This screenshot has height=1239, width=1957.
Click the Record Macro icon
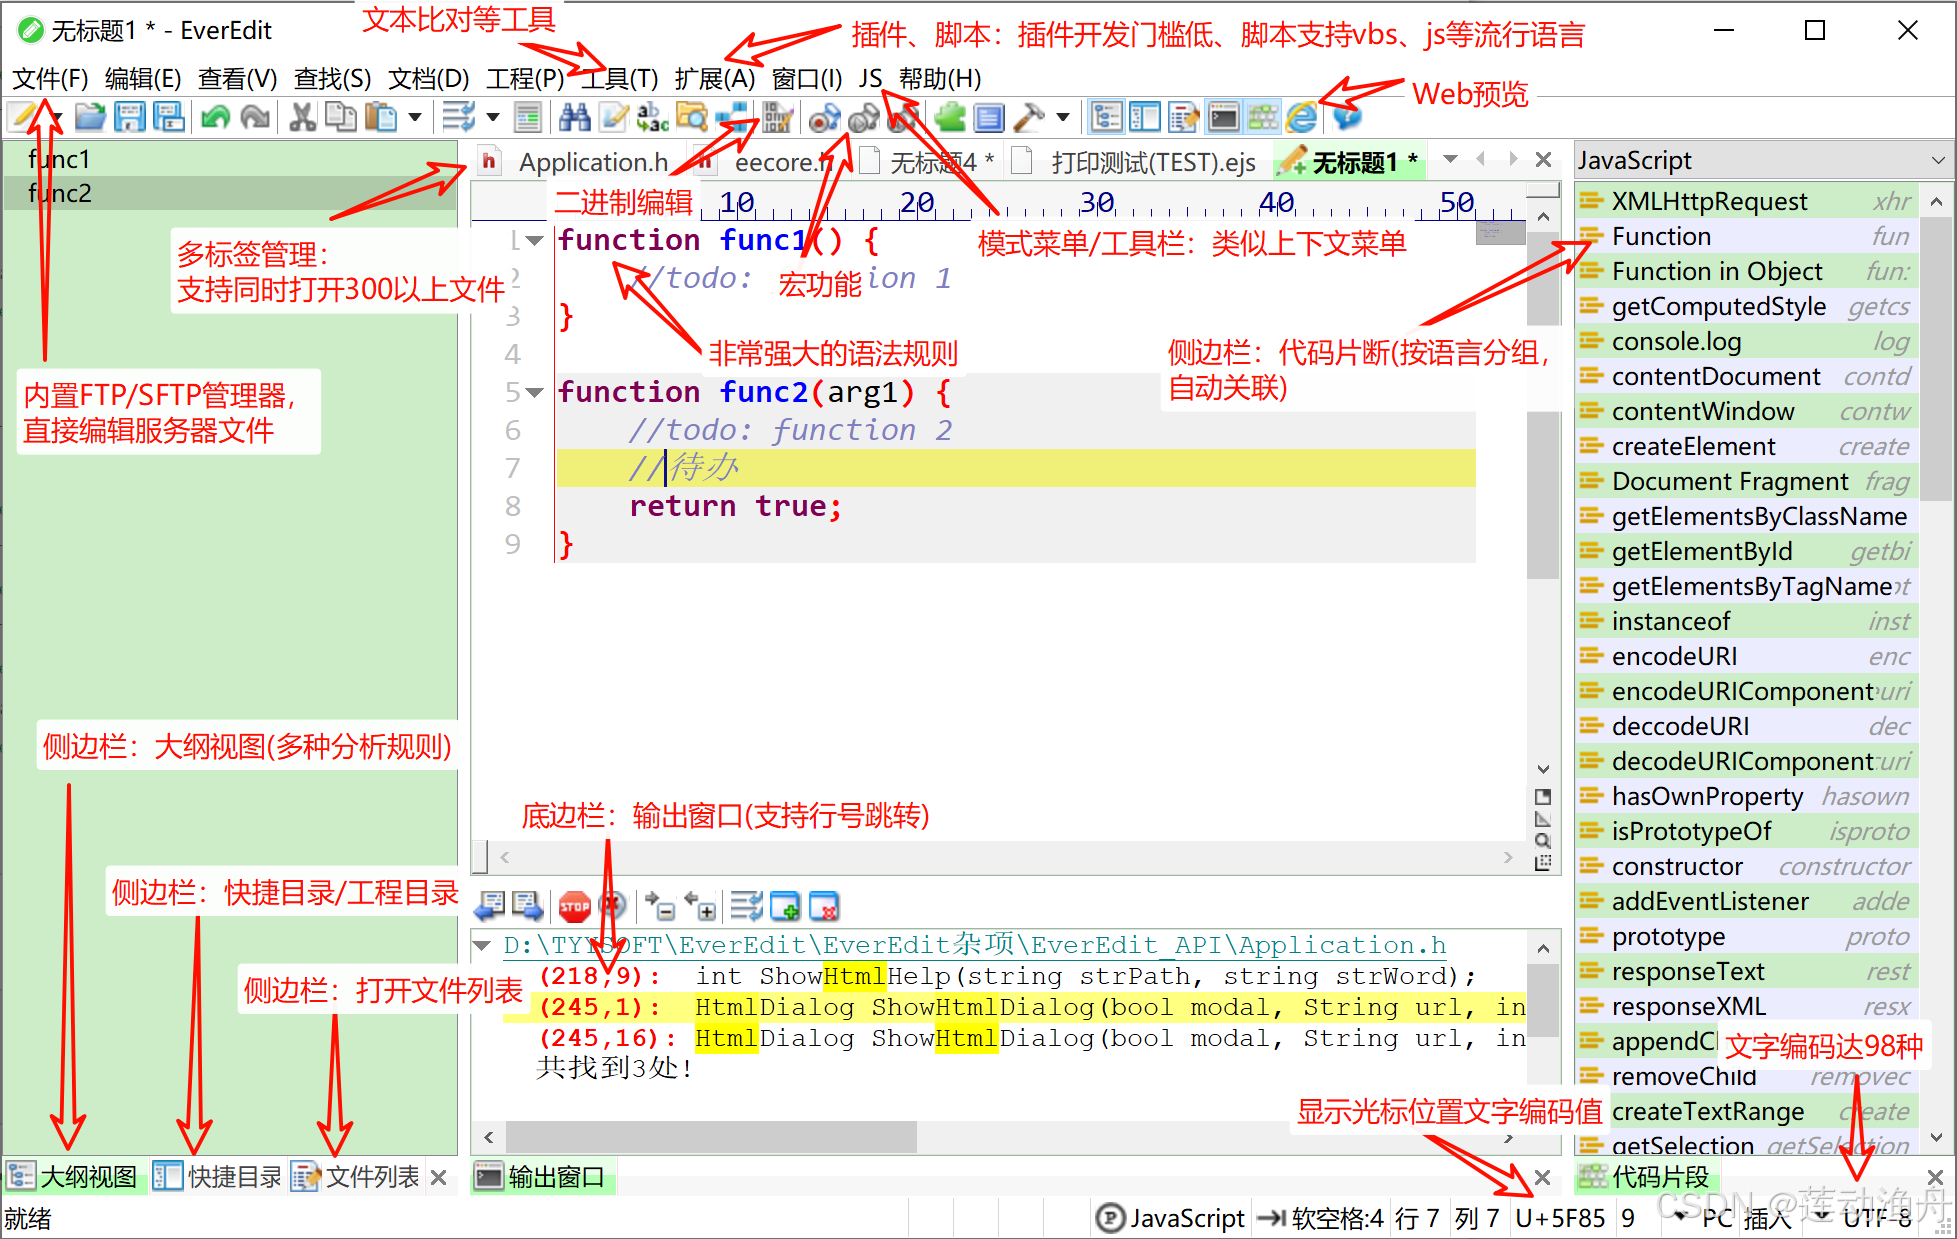click(823, 118)
